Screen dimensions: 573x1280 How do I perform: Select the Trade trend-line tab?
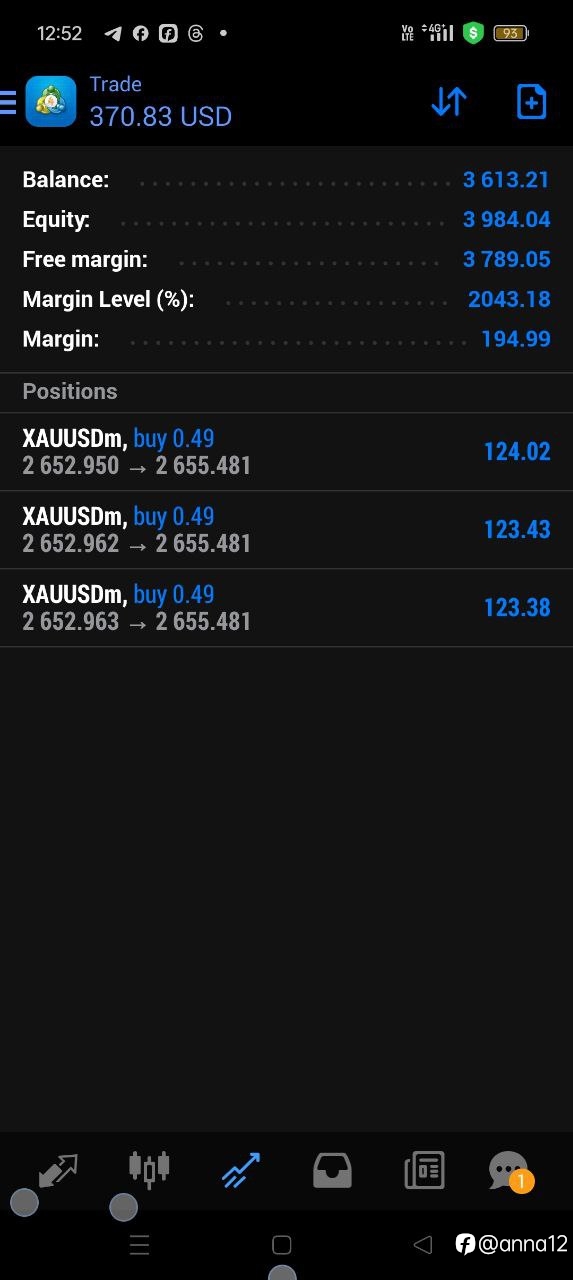(240, 1170)
